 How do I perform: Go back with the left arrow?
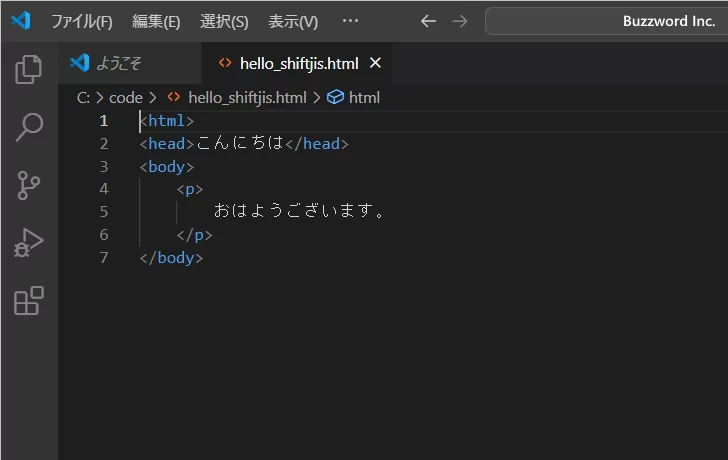point(428,21)
